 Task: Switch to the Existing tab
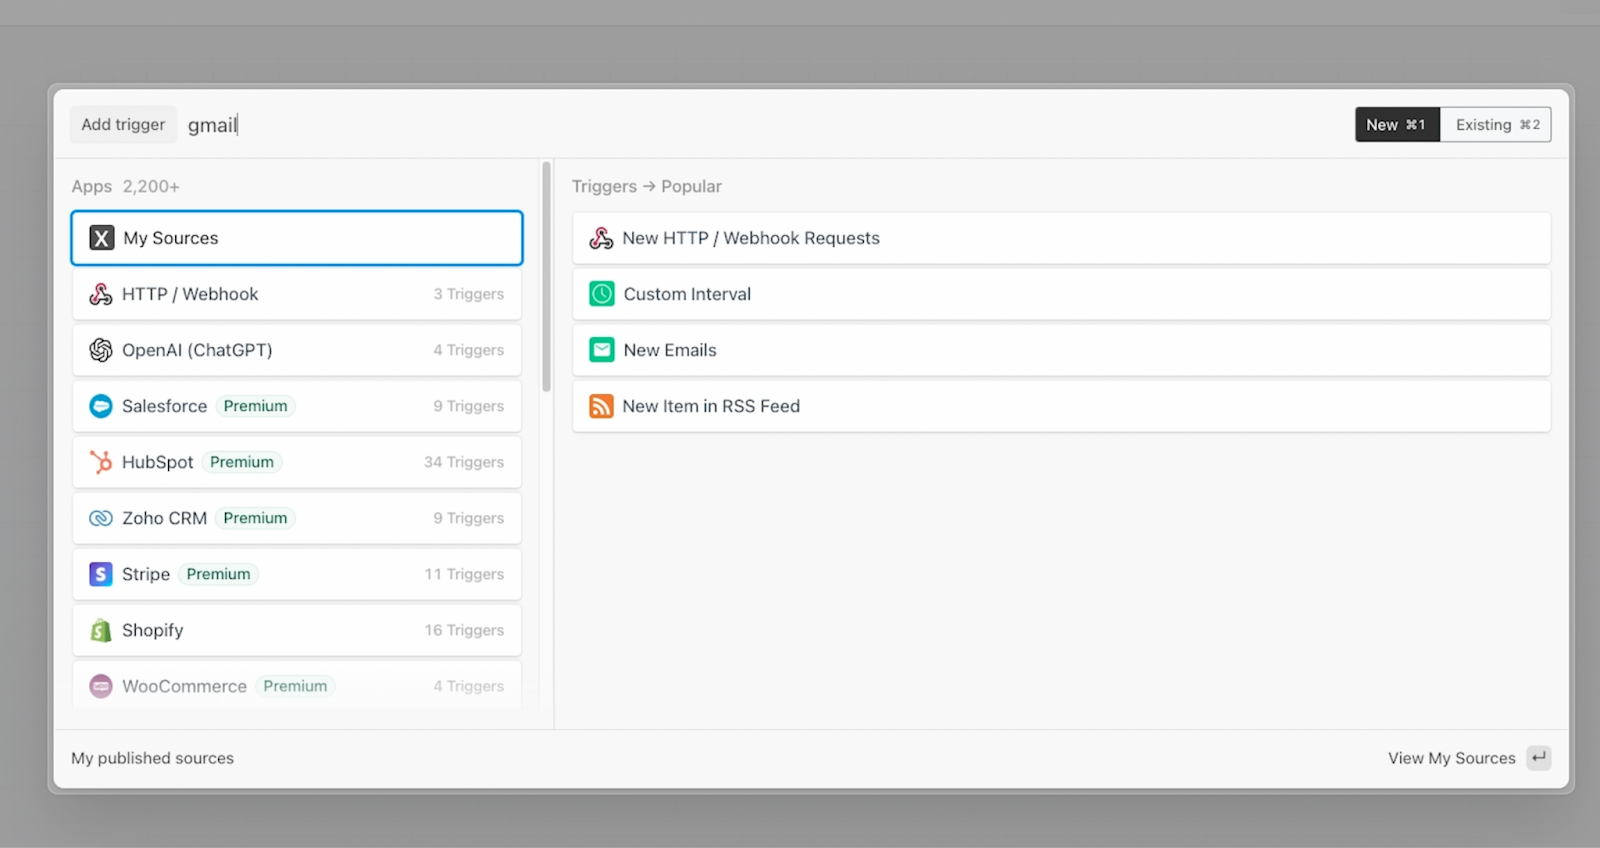click(1496, 125)
